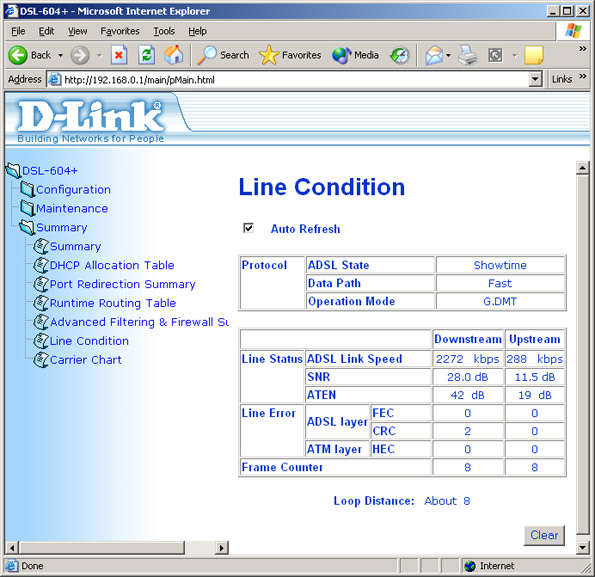595x577 pixels.
Task: Click the page icon in the address bar
Action: click(x=55, y=79)
